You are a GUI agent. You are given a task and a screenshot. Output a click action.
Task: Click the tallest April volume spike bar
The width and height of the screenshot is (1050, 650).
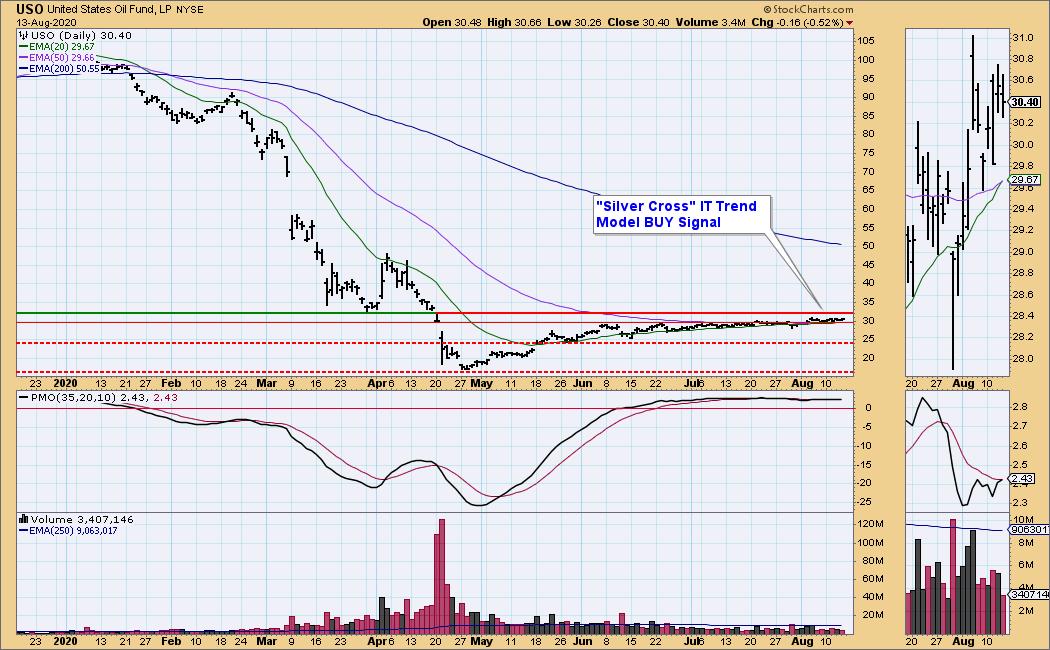pos(441,576)
